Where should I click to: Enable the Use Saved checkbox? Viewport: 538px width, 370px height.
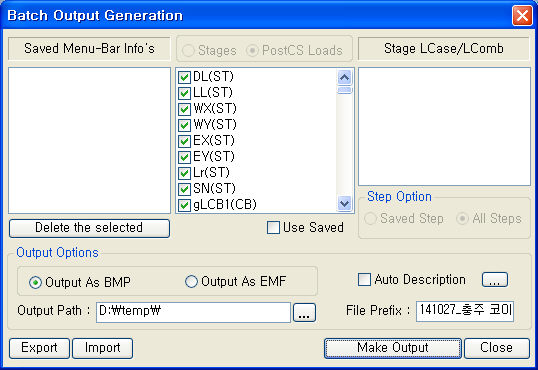click(x=273, y=228)
